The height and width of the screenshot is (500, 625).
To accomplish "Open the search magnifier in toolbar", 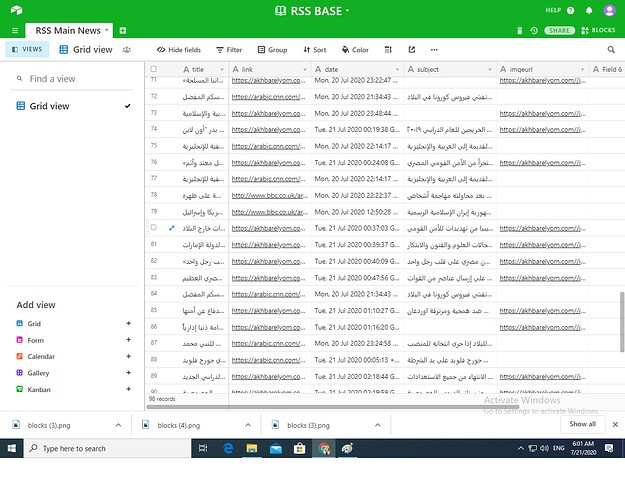I will [x=611, y=49].
